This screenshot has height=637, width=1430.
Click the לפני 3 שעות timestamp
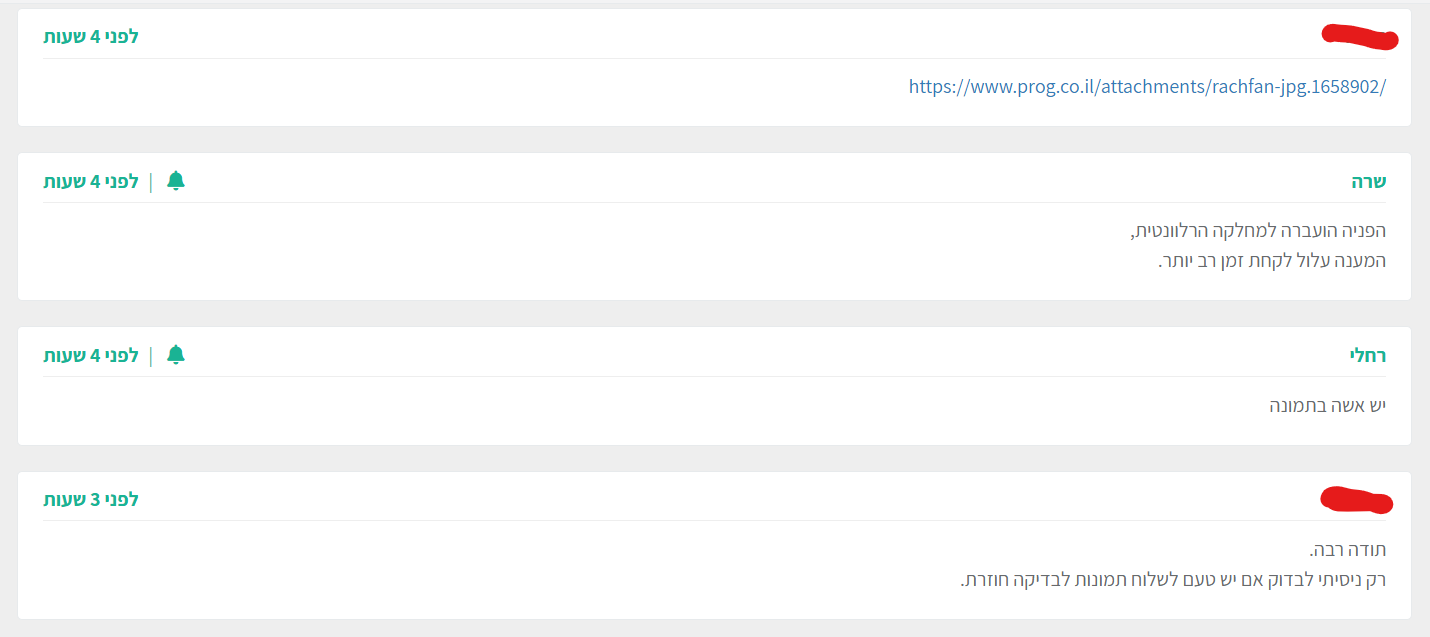tap(91, 499)
